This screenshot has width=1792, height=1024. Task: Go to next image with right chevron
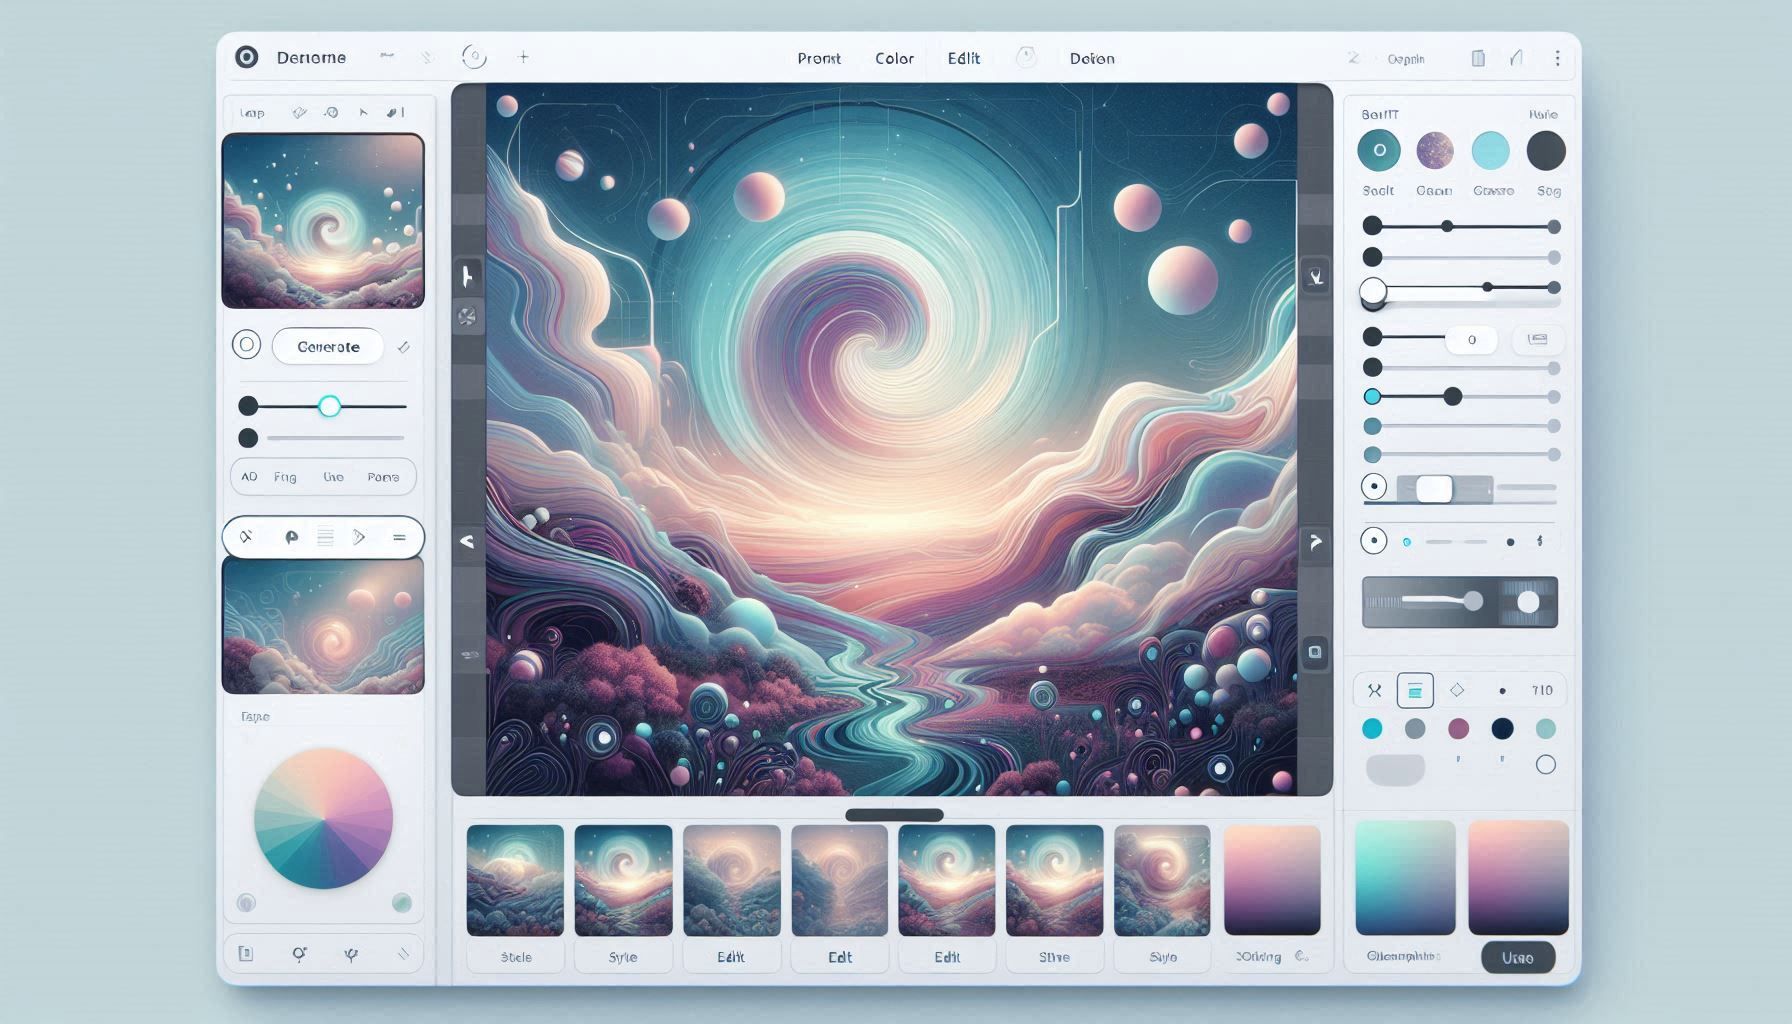1315,541
